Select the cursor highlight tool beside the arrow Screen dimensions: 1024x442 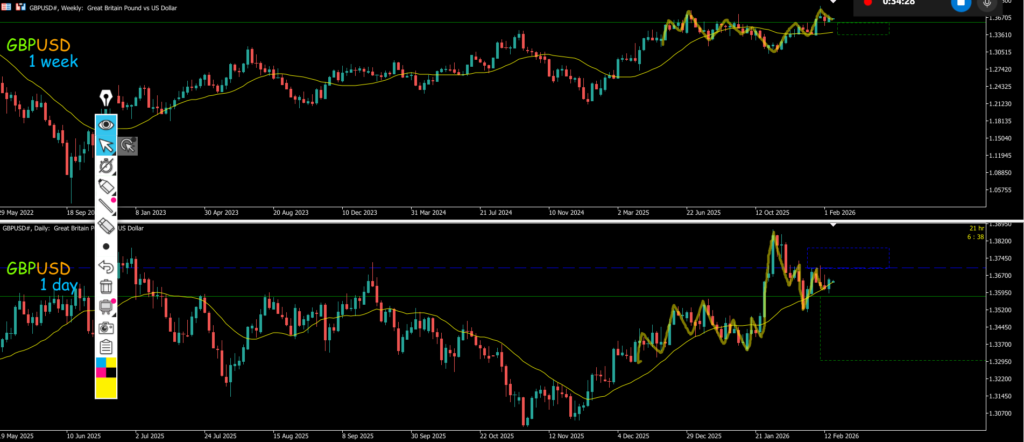128,146
